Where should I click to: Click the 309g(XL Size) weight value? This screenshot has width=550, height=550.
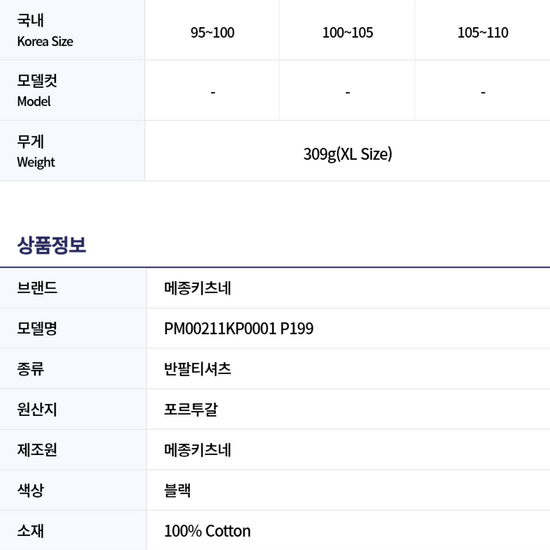click(x=348, y=154)
